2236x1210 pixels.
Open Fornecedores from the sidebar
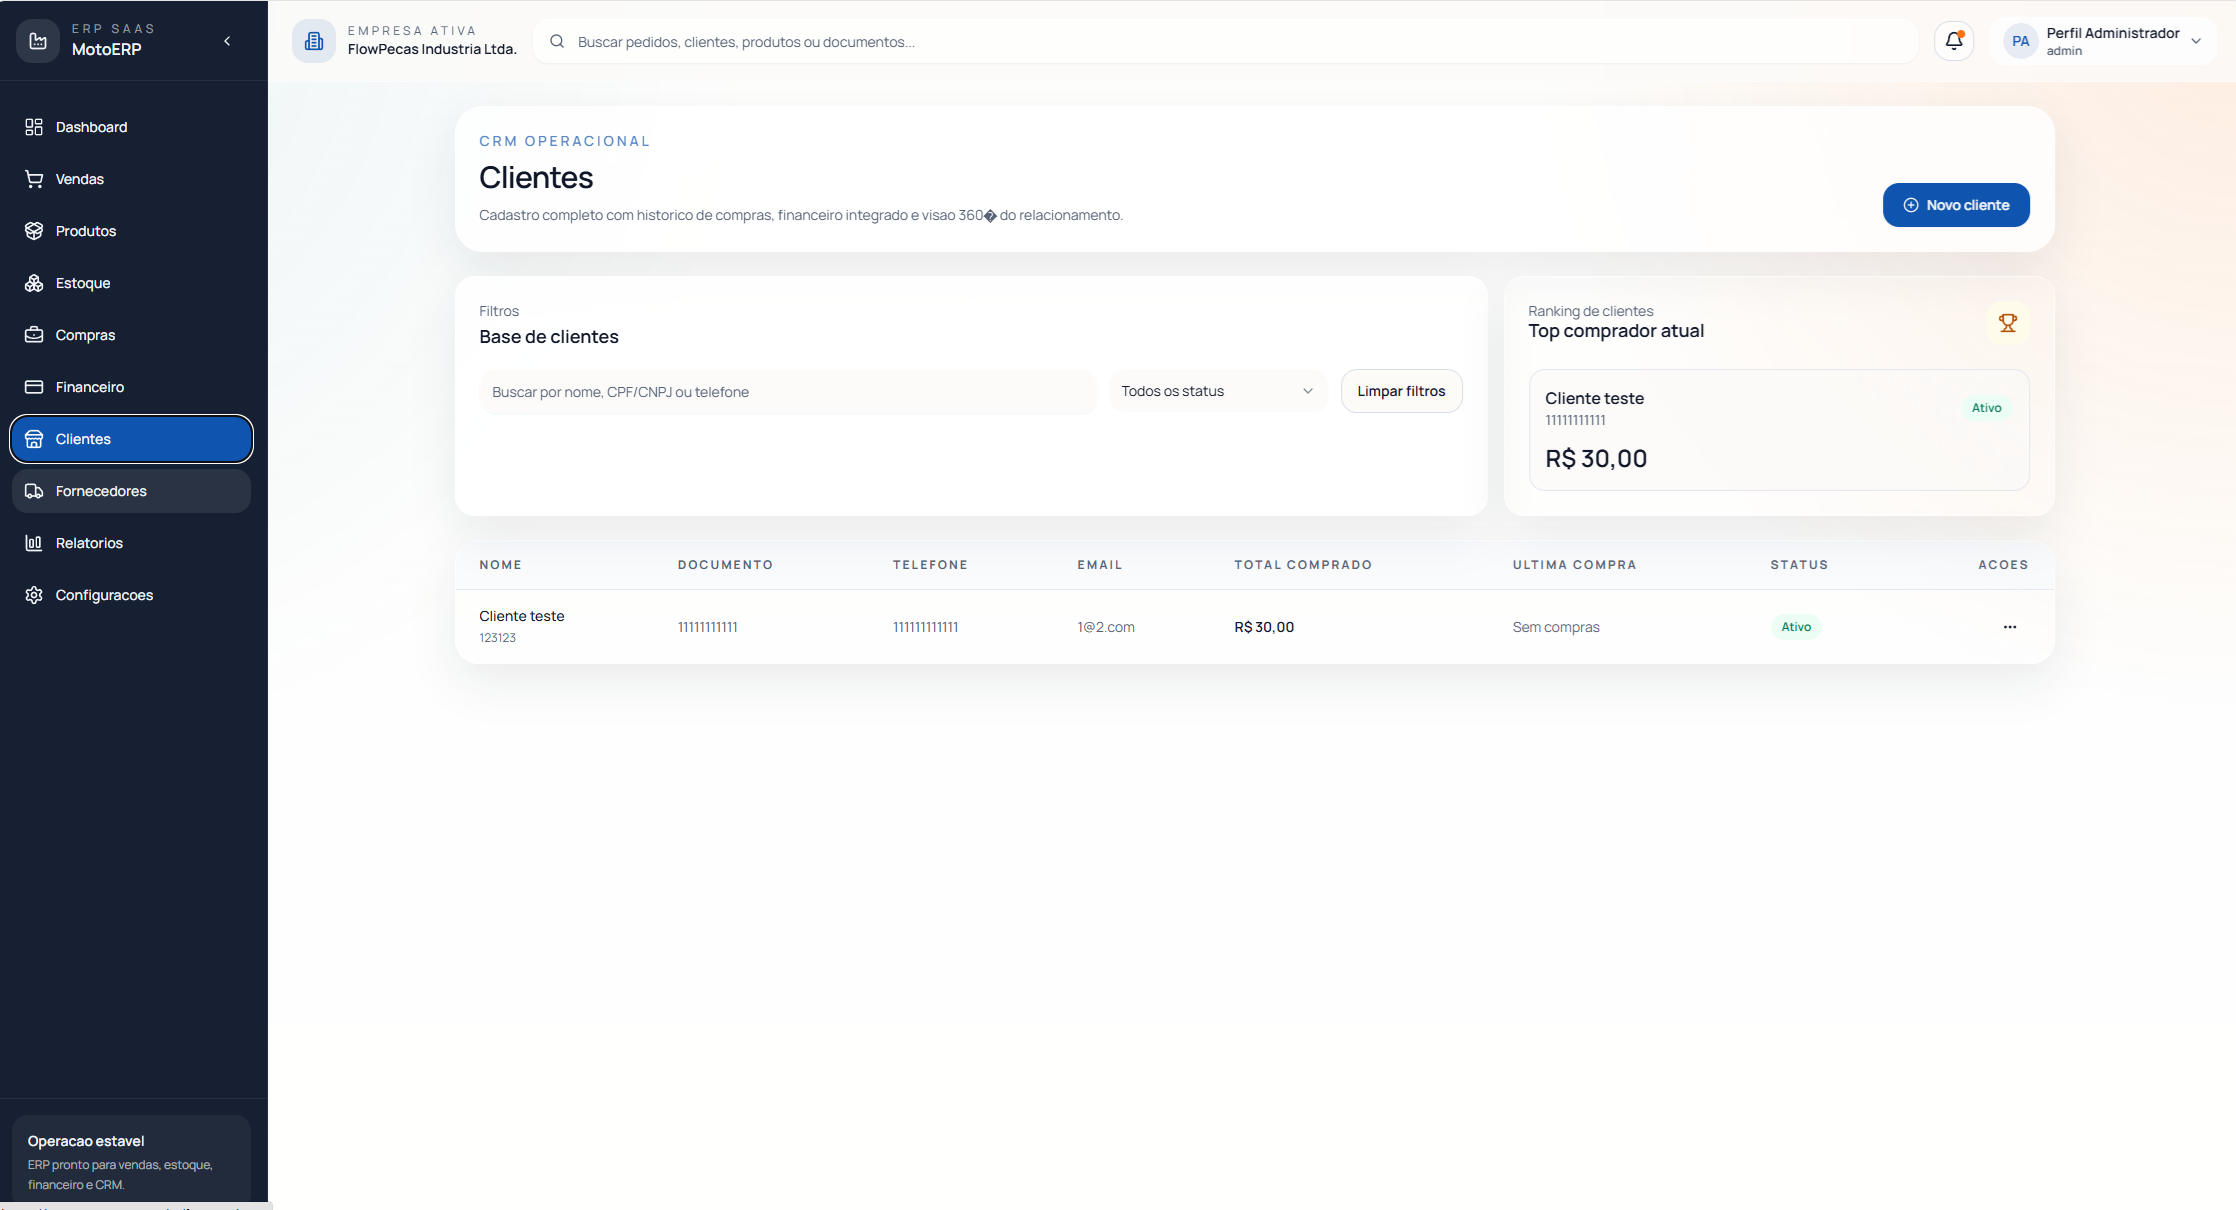point(131,491)
